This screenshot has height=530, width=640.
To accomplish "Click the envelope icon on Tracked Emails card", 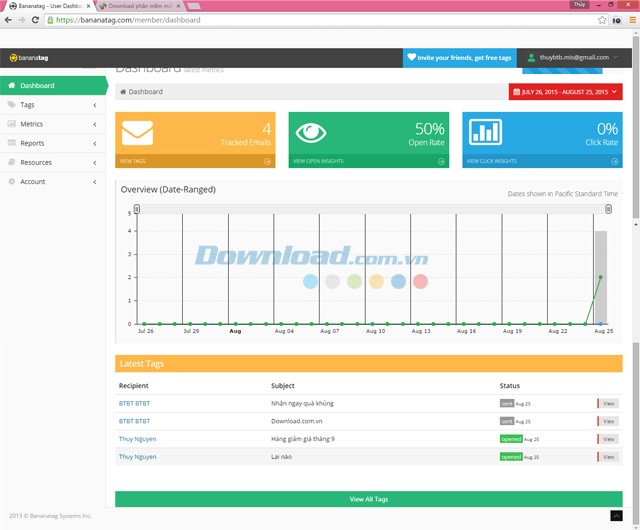I will click(137, 133).
